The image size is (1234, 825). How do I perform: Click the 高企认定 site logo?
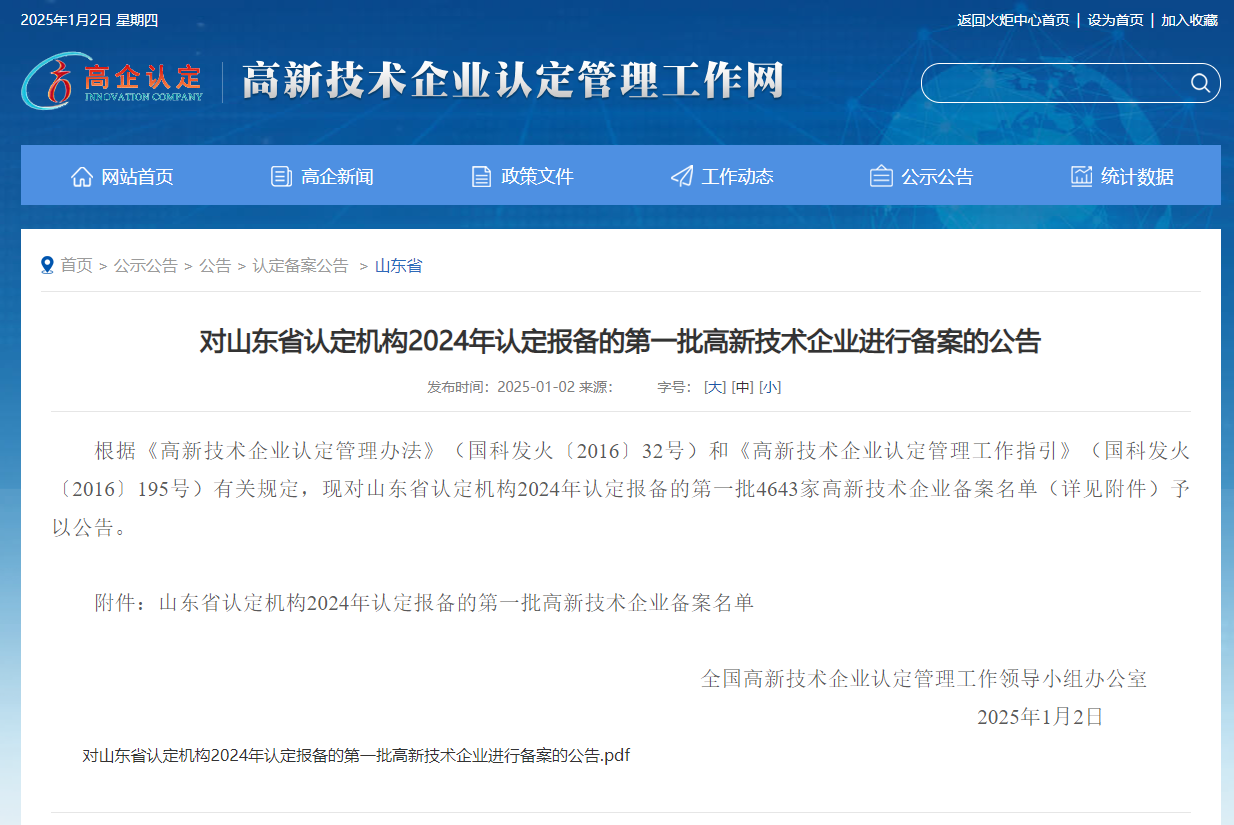point(112,80)
